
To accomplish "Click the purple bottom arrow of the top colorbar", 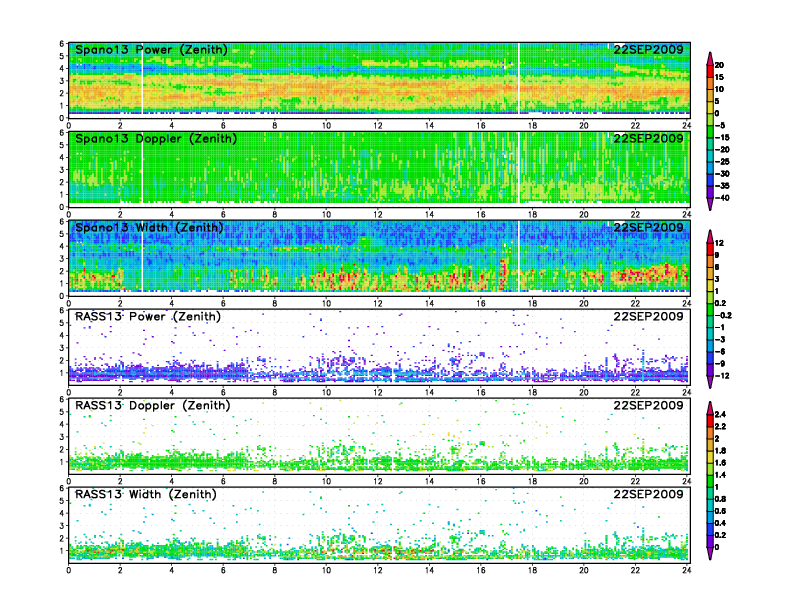I will (x=710, y=204).
